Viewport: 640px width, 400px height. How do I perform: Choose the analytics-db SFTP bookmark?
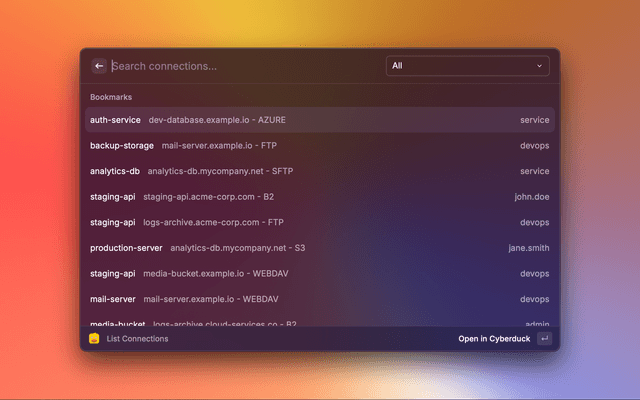319,171
